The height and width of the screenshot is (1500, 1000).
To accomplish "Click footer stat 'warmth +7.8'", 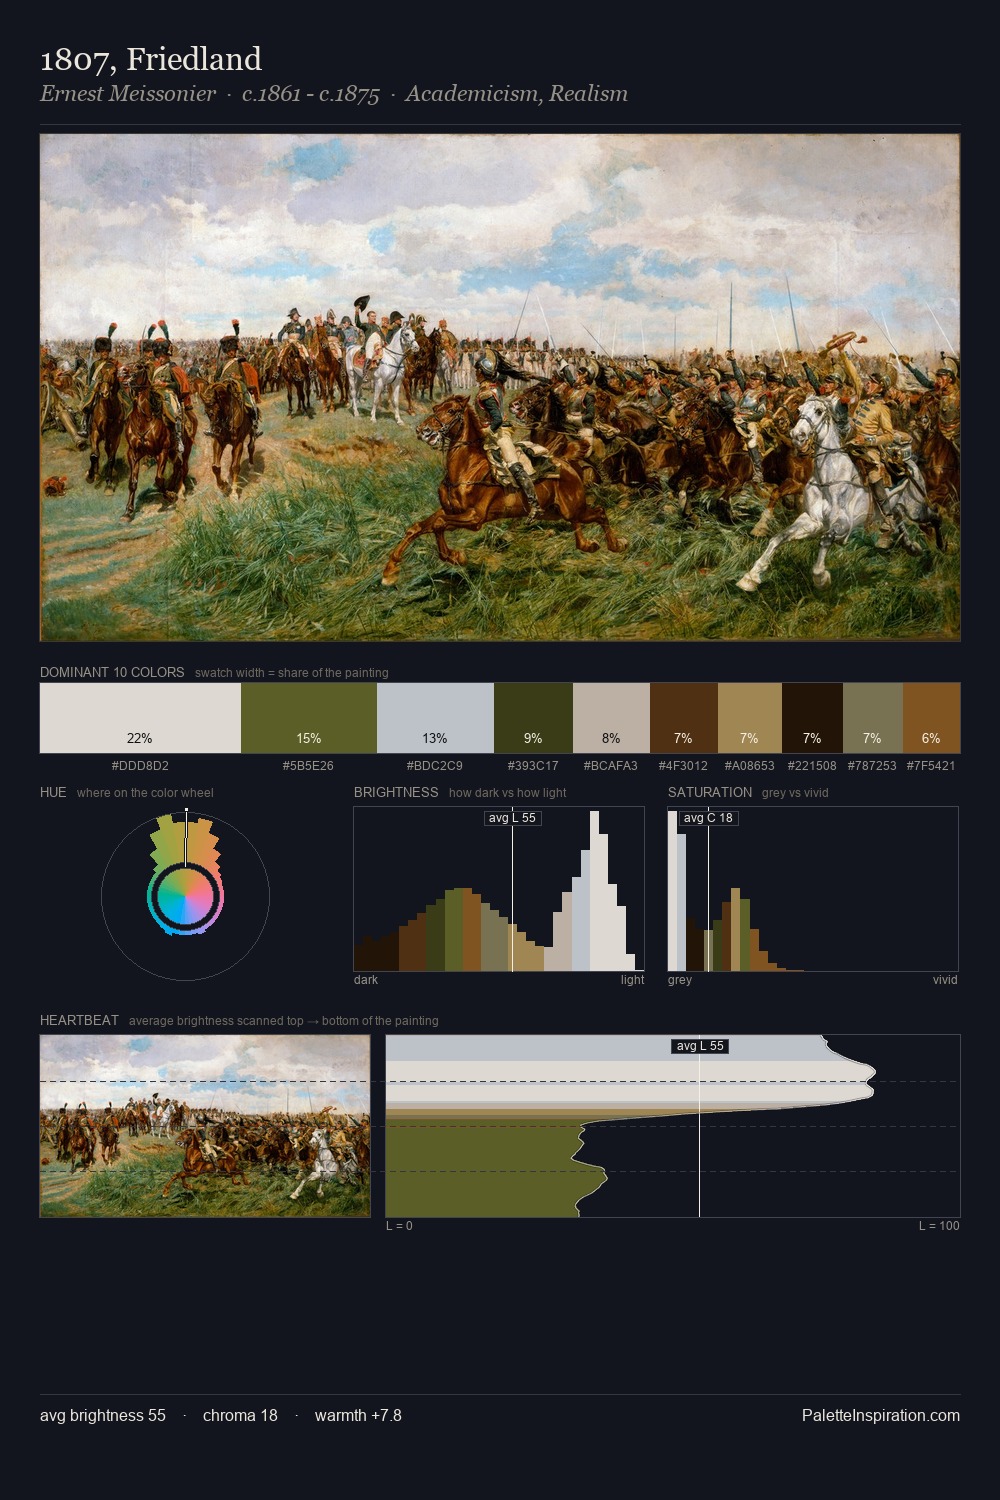I will [x=358, y=1415].
